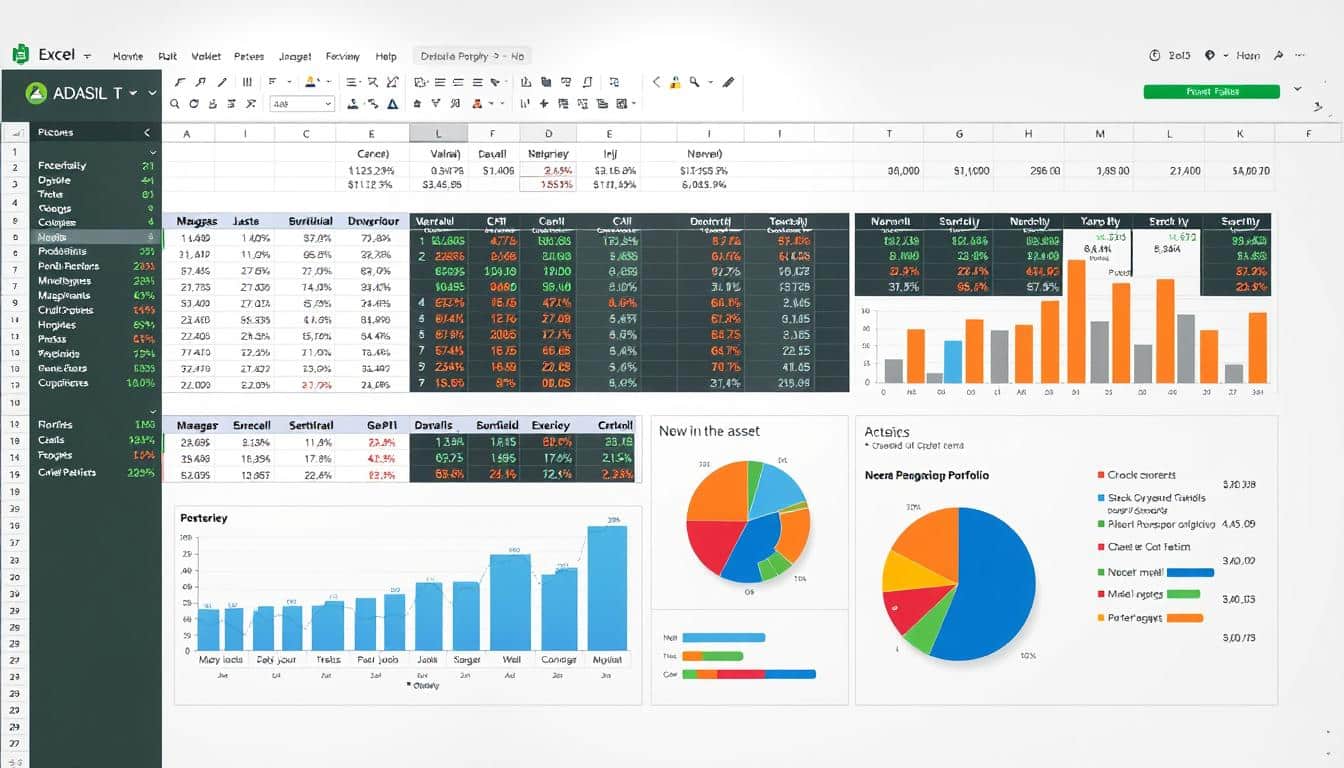Click the orange bar next to Pafet'agget

(x=1184, y=618)
